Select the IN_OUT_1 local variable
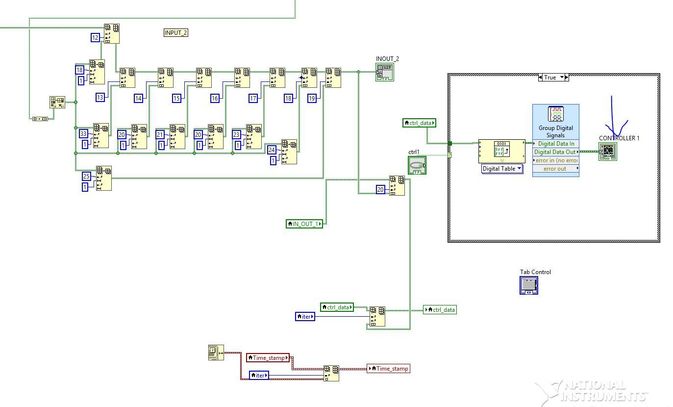The image size is (673, 407). pos(304,224)
